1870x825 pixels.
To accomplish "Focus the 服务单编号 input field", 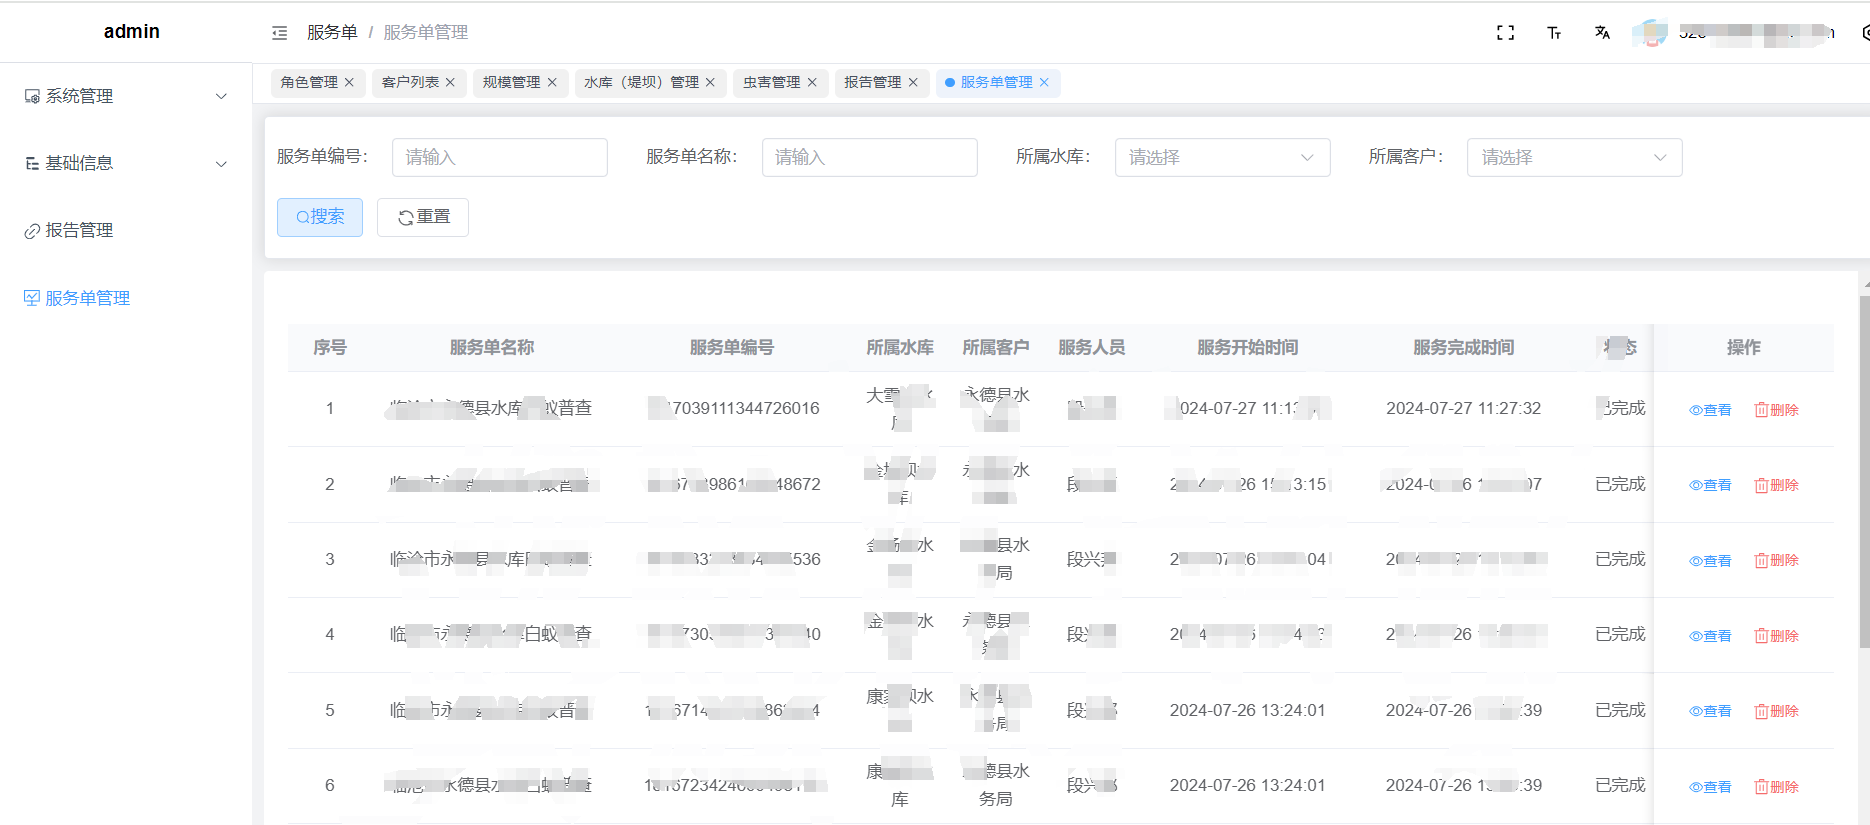I will pyautogui.click(x=499, y=158).
